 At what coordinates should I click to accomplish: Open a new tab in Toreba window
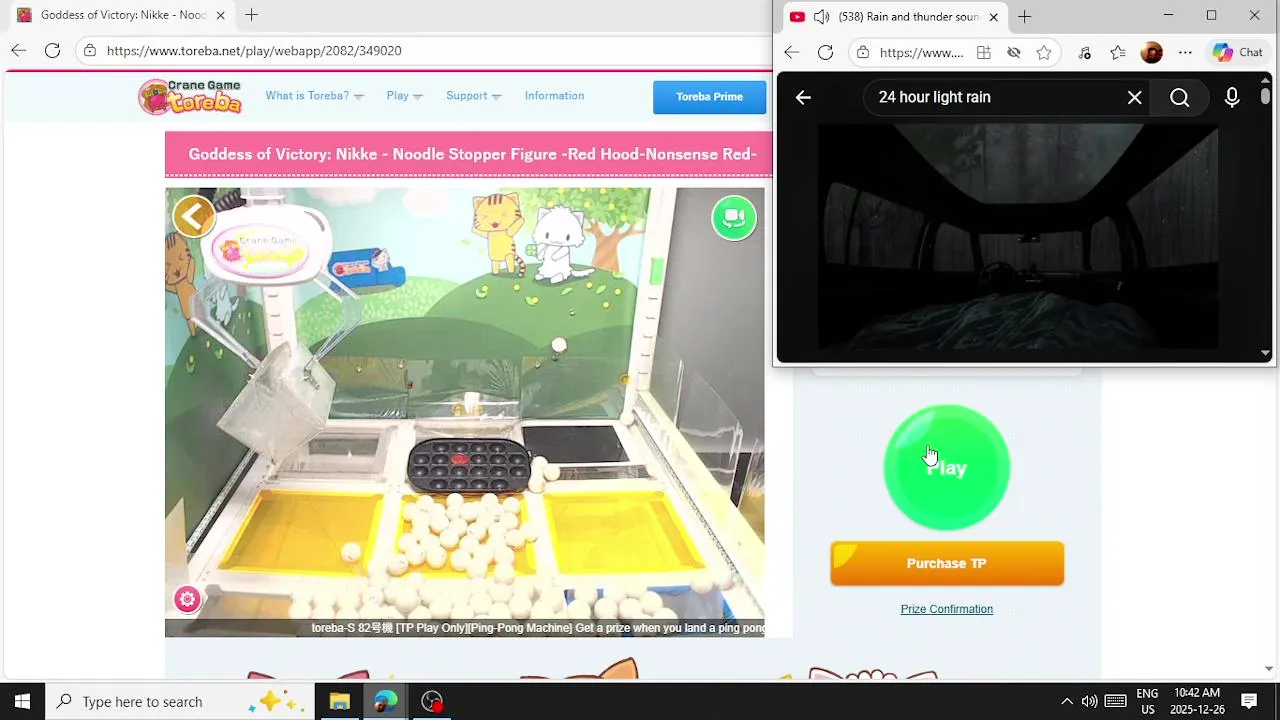[252, 15]
